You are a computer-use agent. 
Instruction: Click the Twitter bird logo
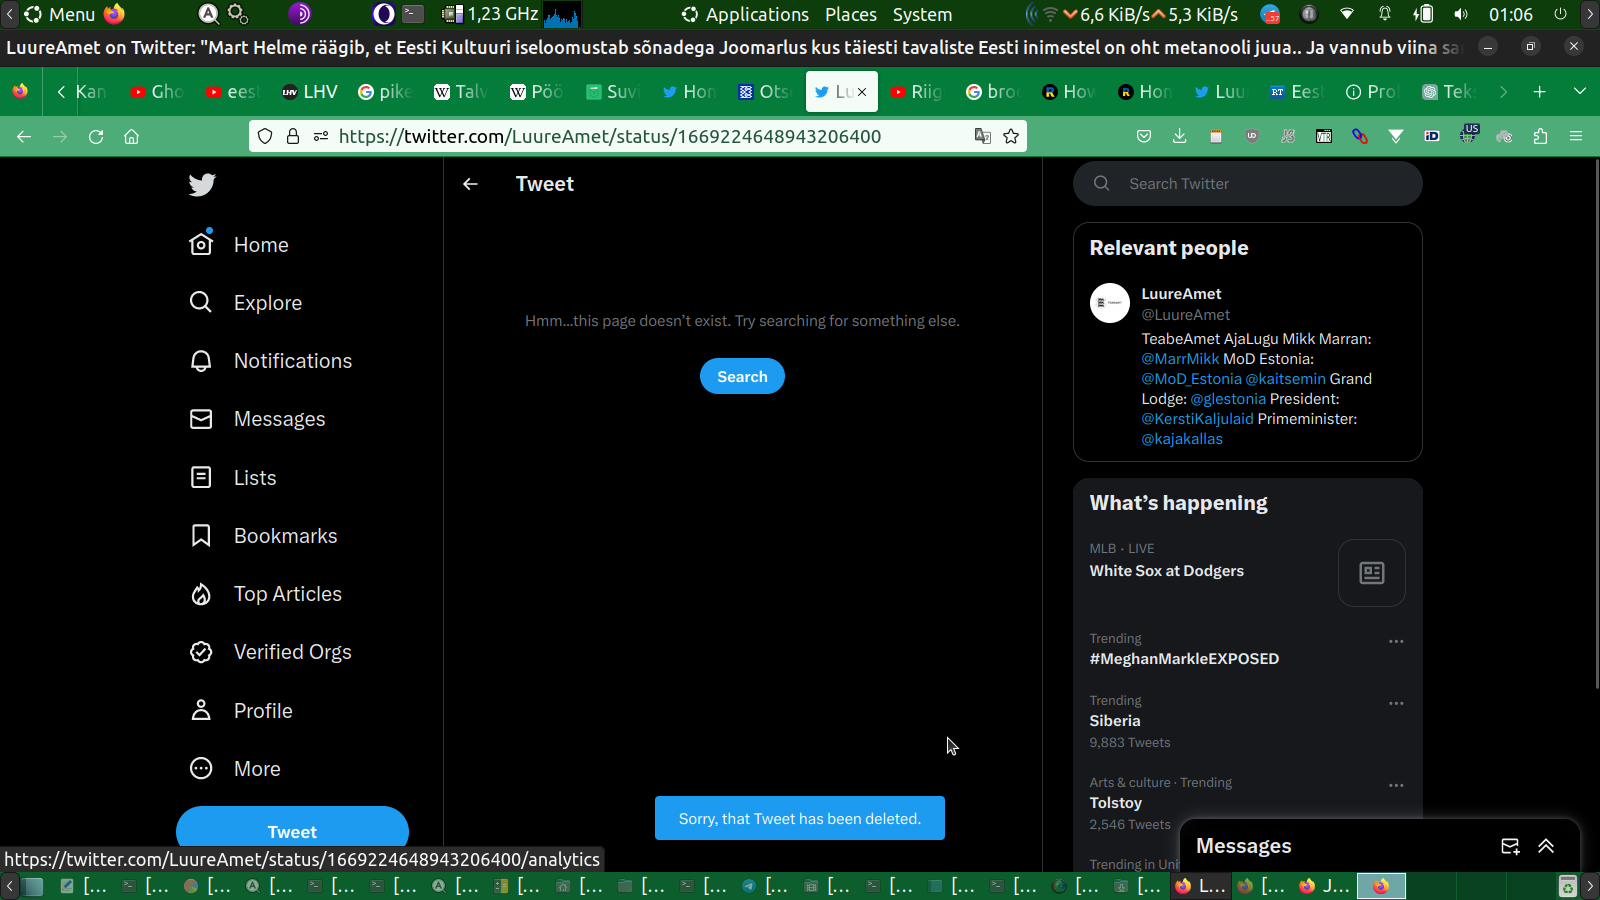[202, 185]
